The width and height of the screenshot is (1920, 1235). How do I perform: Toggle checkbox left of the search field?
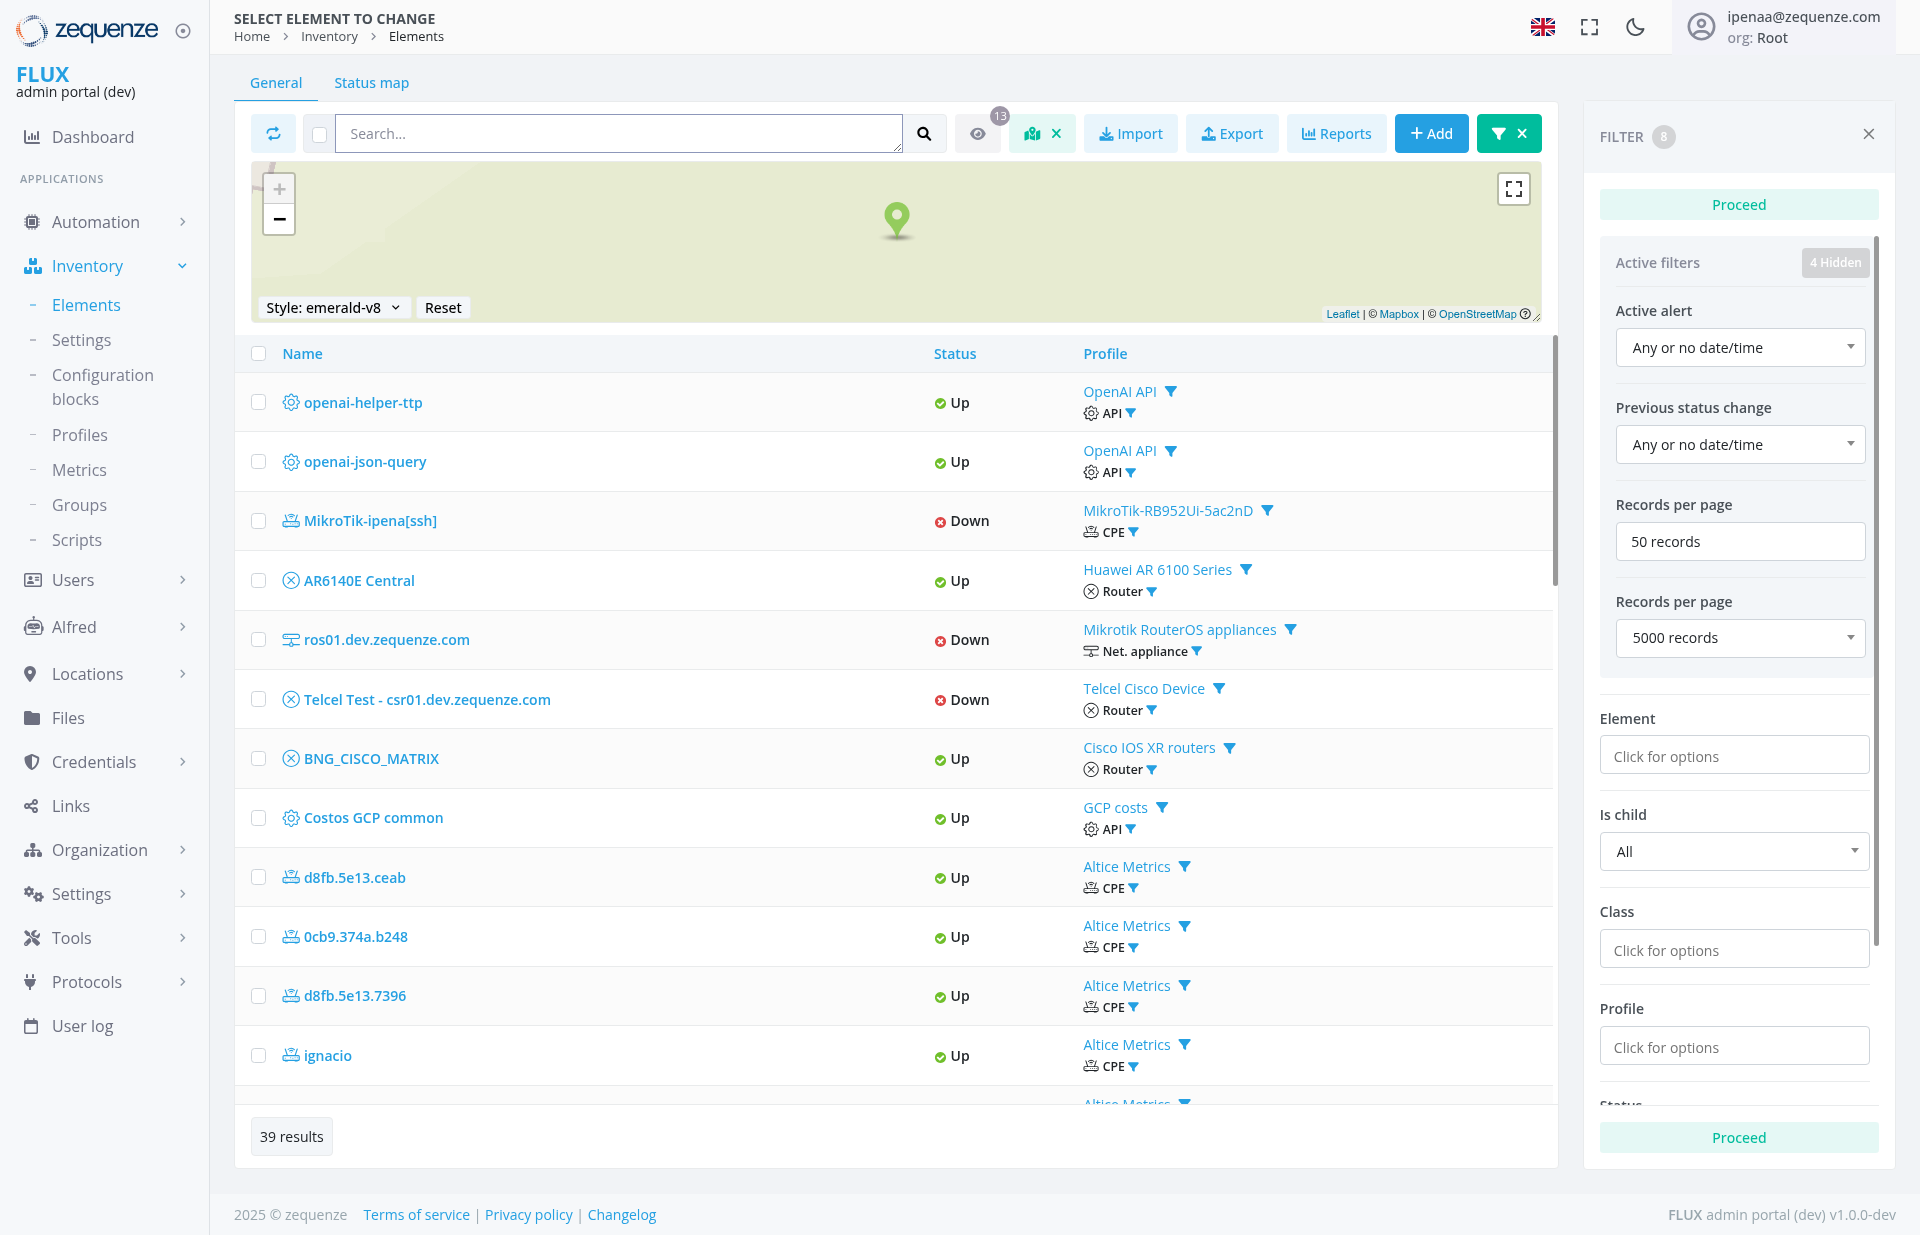[319, 134]
